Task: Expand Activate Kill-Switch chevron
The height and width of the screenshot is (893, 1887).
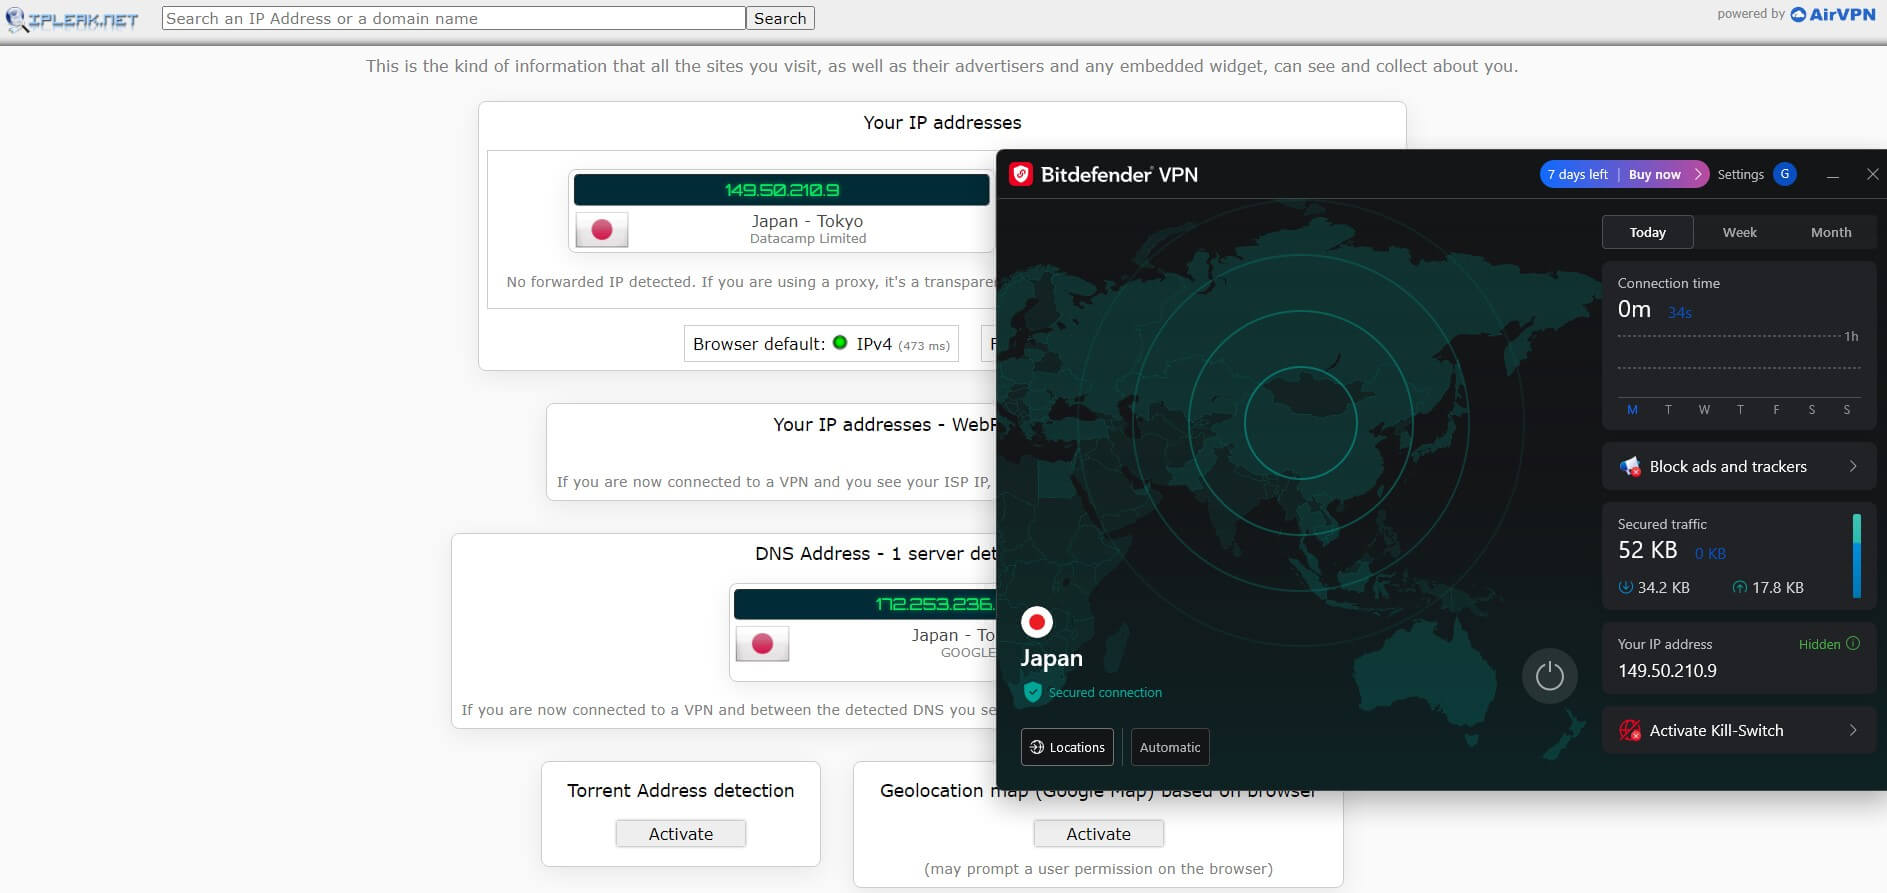Action: click(1853, 731)
